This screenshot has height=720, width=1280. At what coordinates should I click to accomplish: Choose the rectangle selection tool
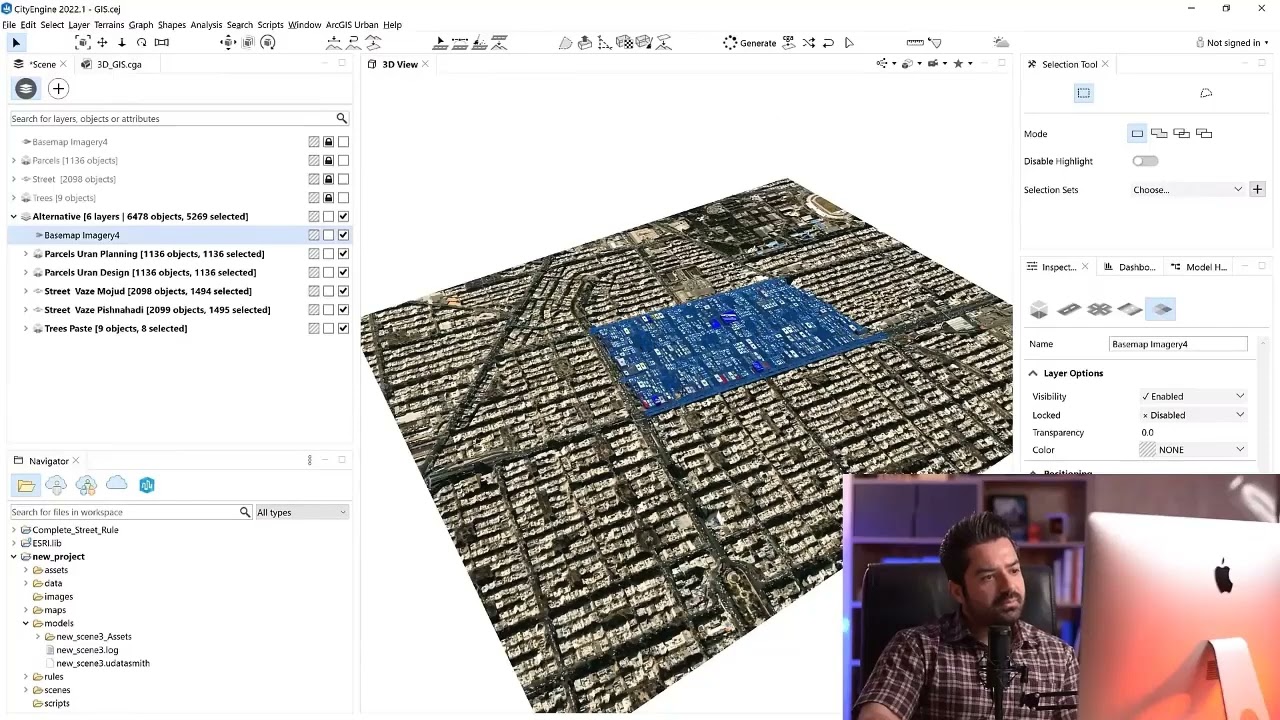click(x=1084, y=93)
